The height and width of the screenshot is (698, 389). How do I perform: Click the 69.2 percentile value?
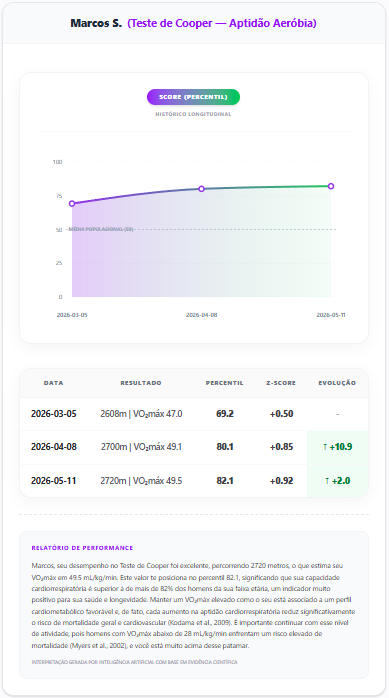(x=225, y=414)
